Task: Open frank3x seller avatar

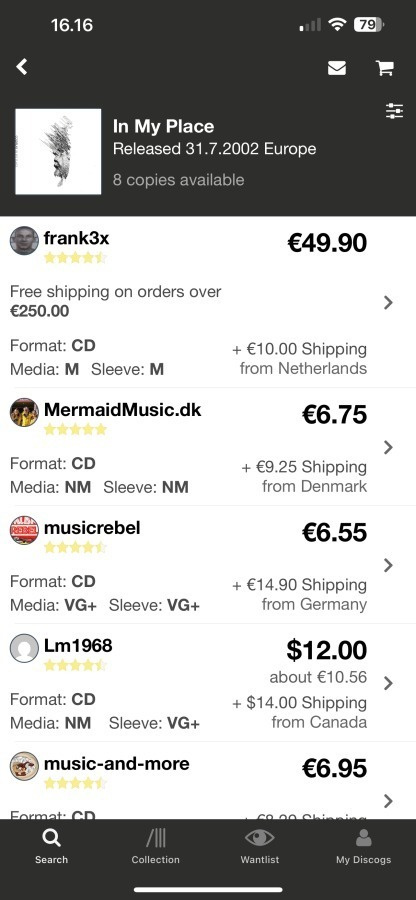Action: pos(24,240)
